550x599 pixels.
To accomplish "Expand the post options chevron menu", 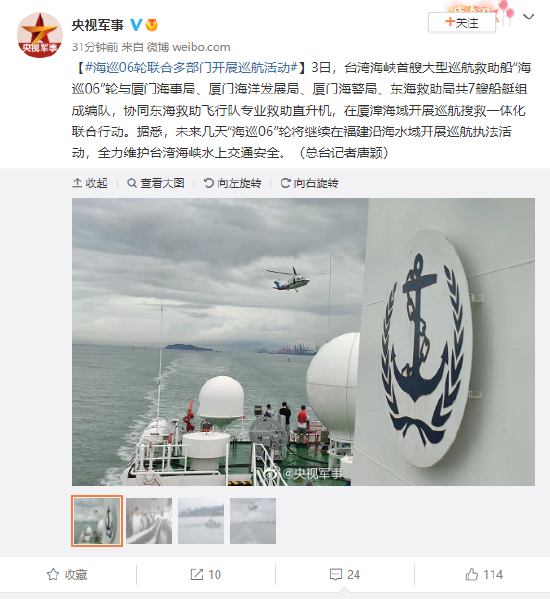I will pos(528,17).
